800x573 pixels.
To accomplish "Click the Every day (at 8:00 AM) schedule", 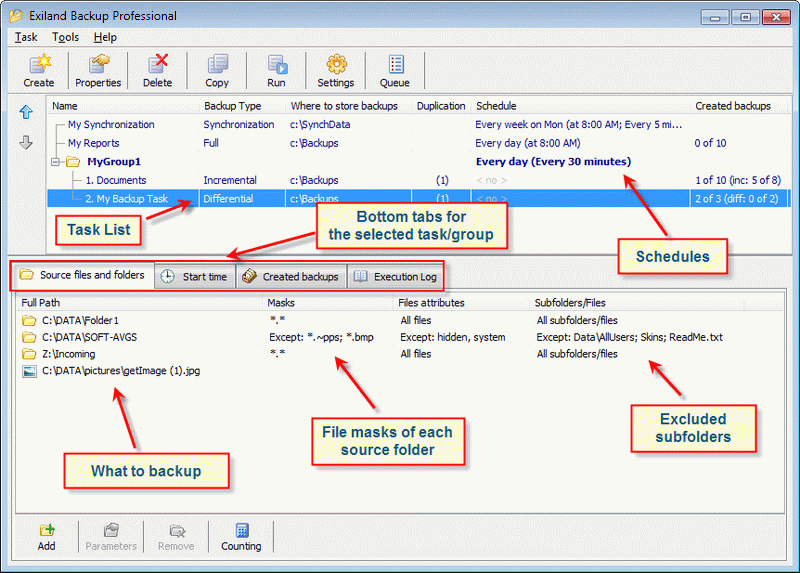I will coord(528,143).
